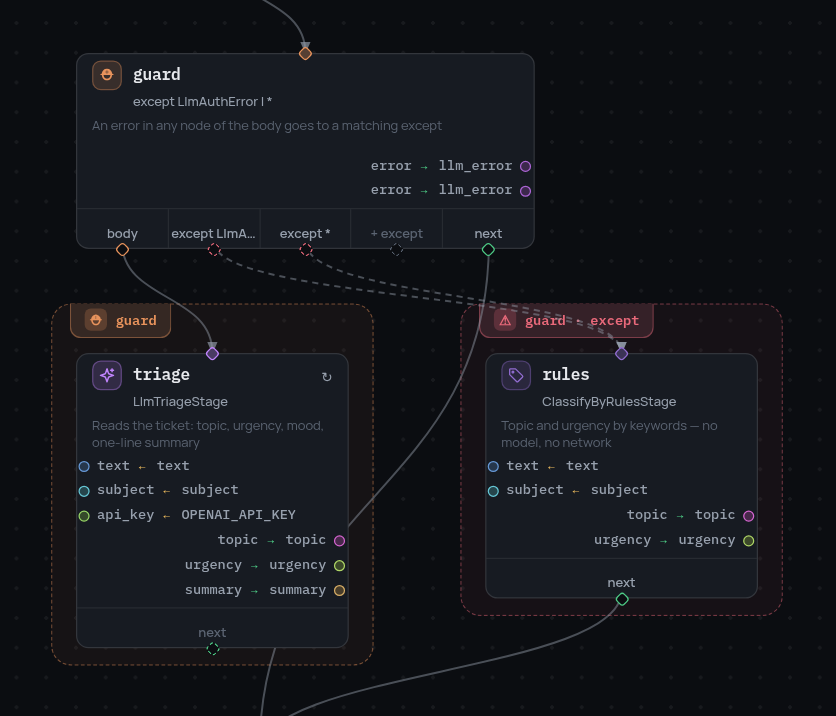
Task: Select the guard next branch tab
Action: 488,229
